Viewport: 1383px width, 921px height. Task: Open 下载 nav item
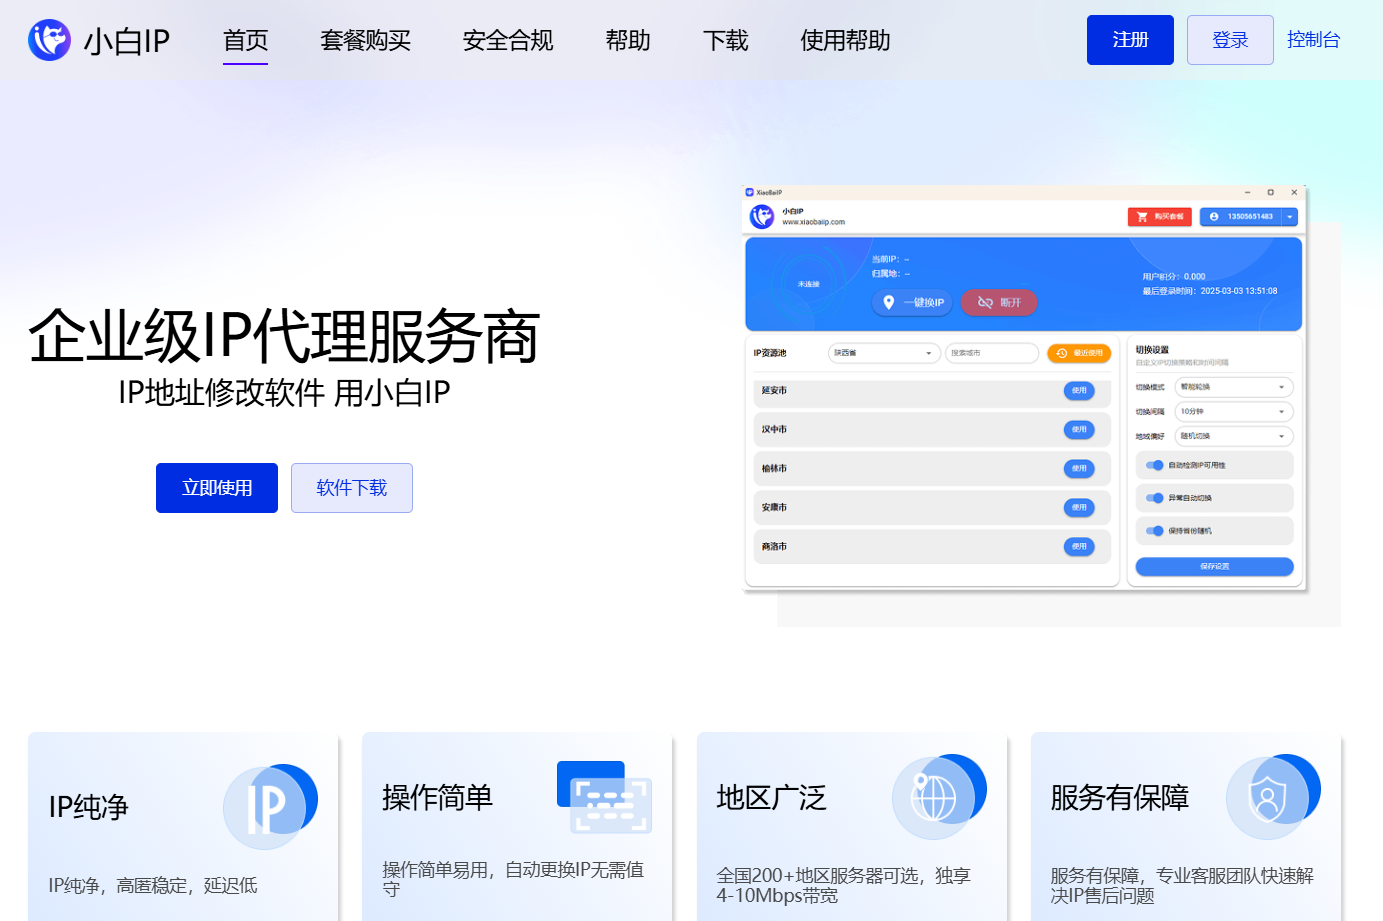click(x=726, y=40)
